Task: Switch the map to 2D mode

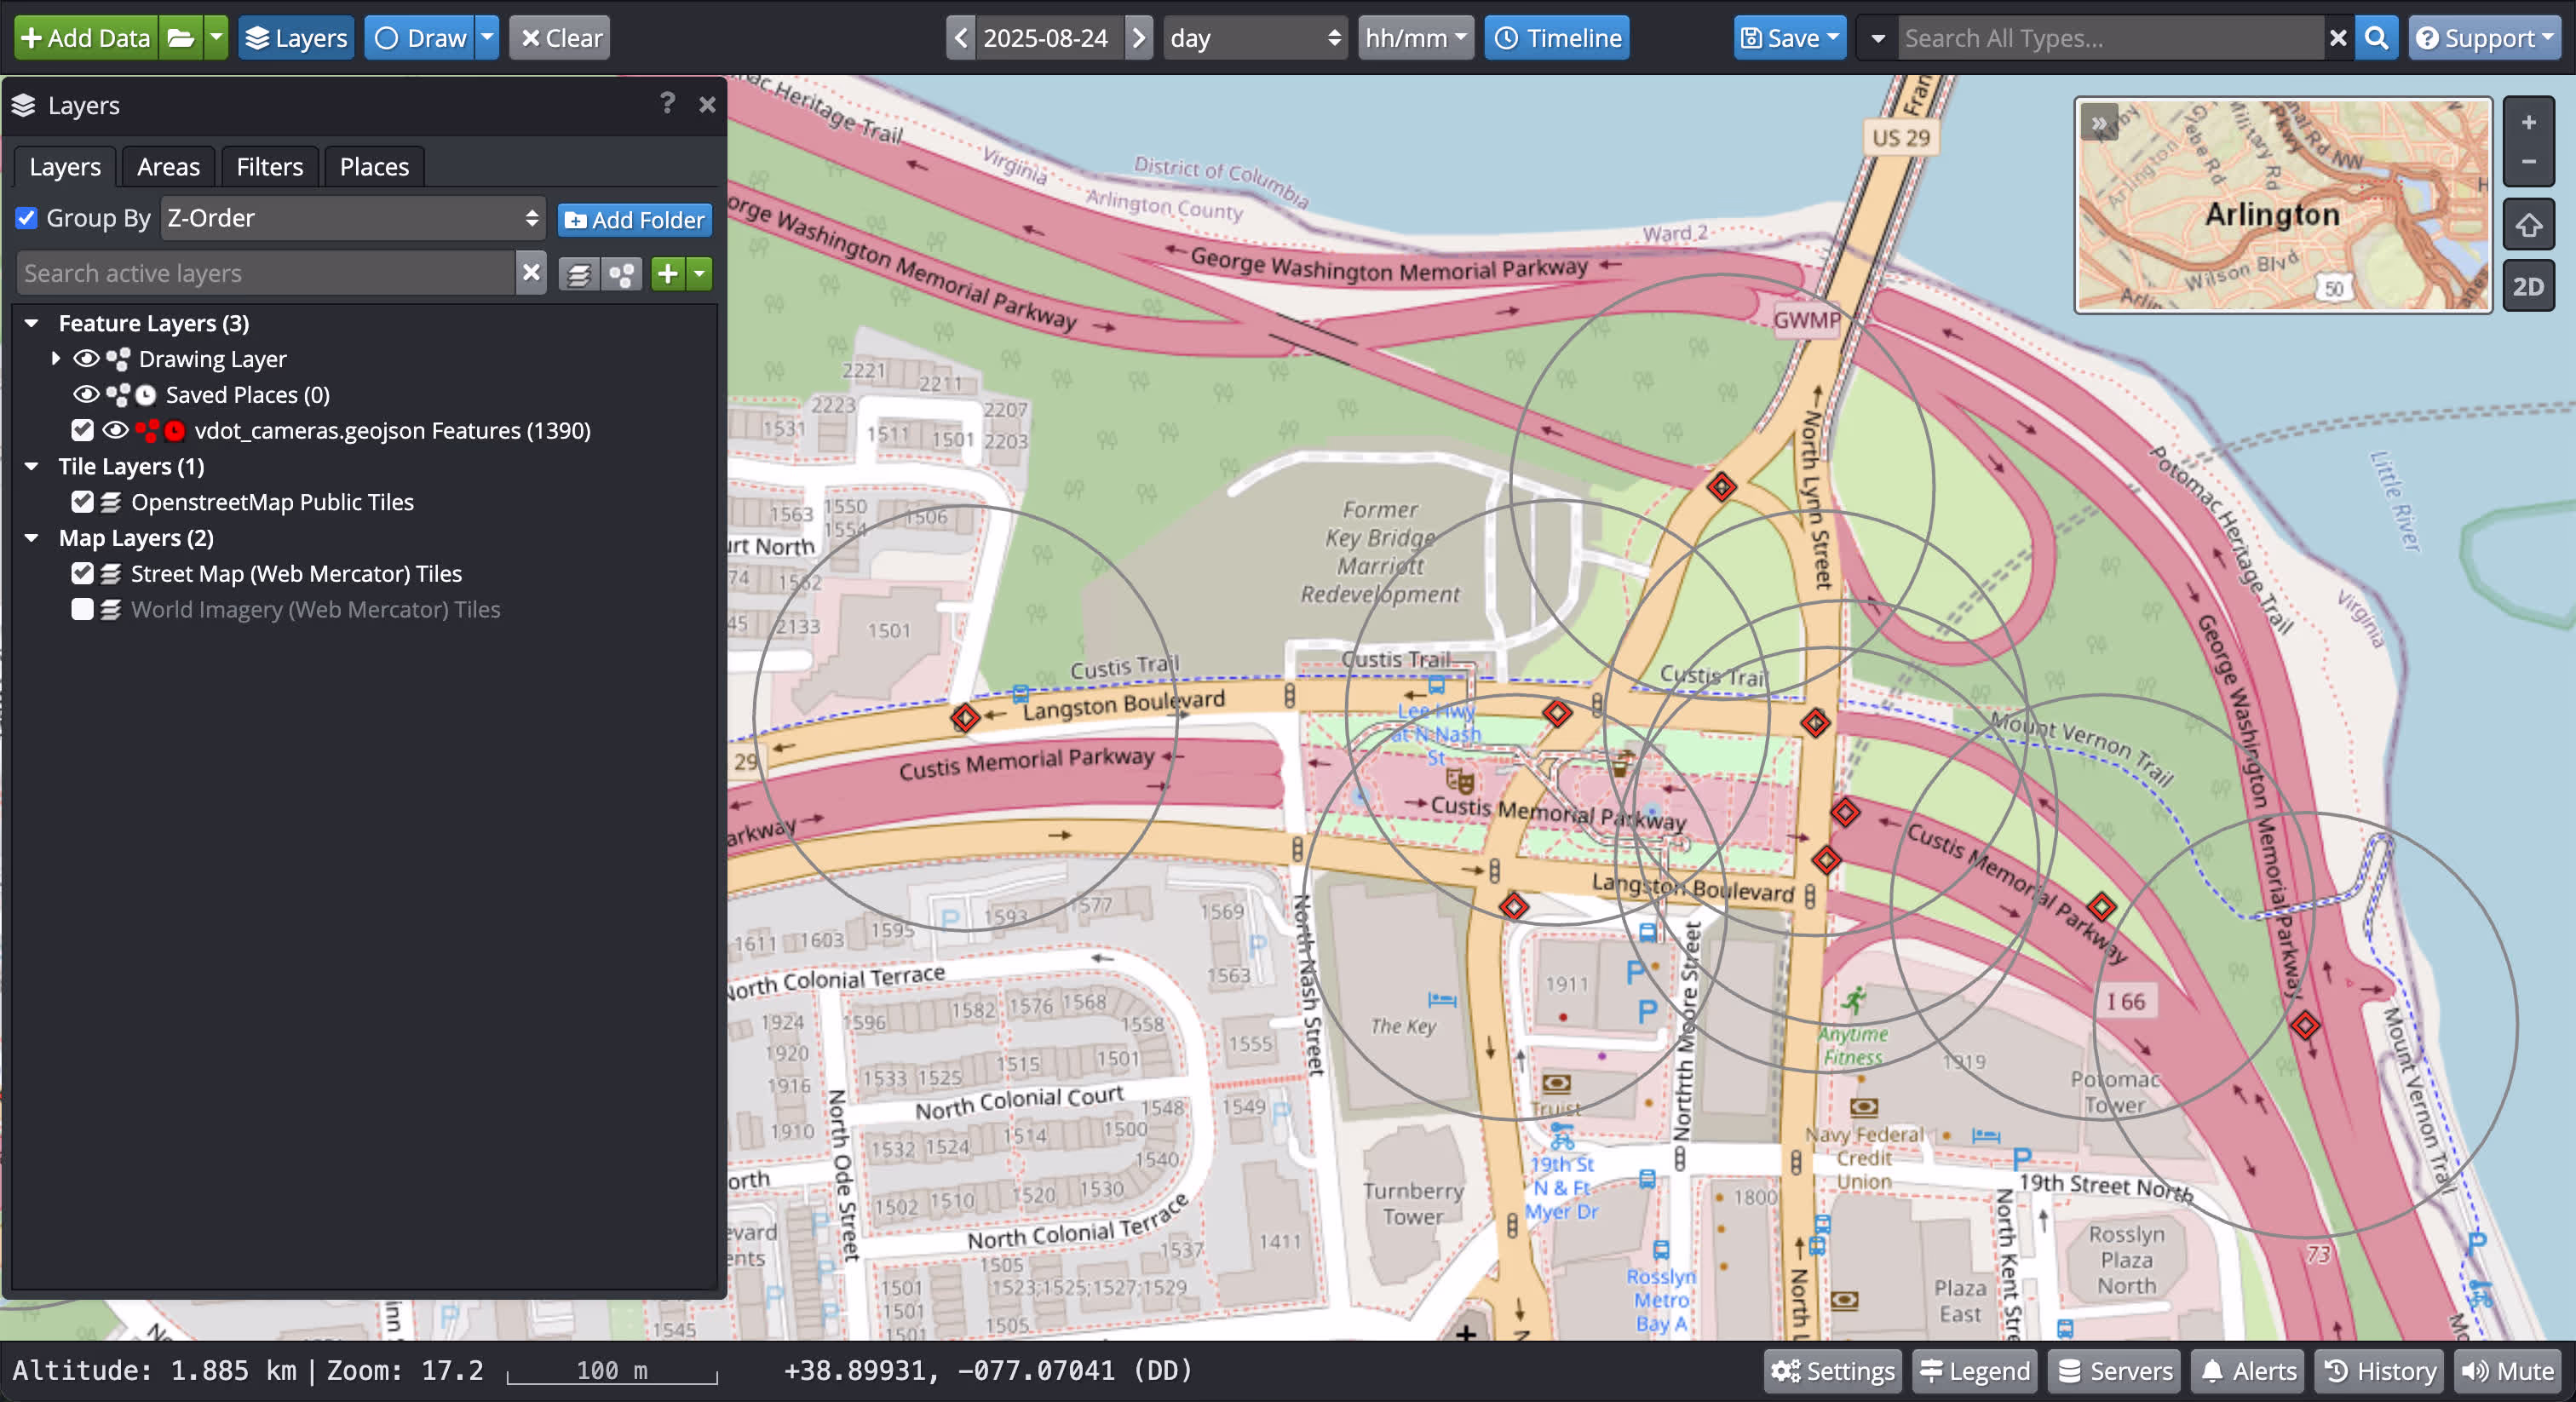Action: tap(2528, 286)
